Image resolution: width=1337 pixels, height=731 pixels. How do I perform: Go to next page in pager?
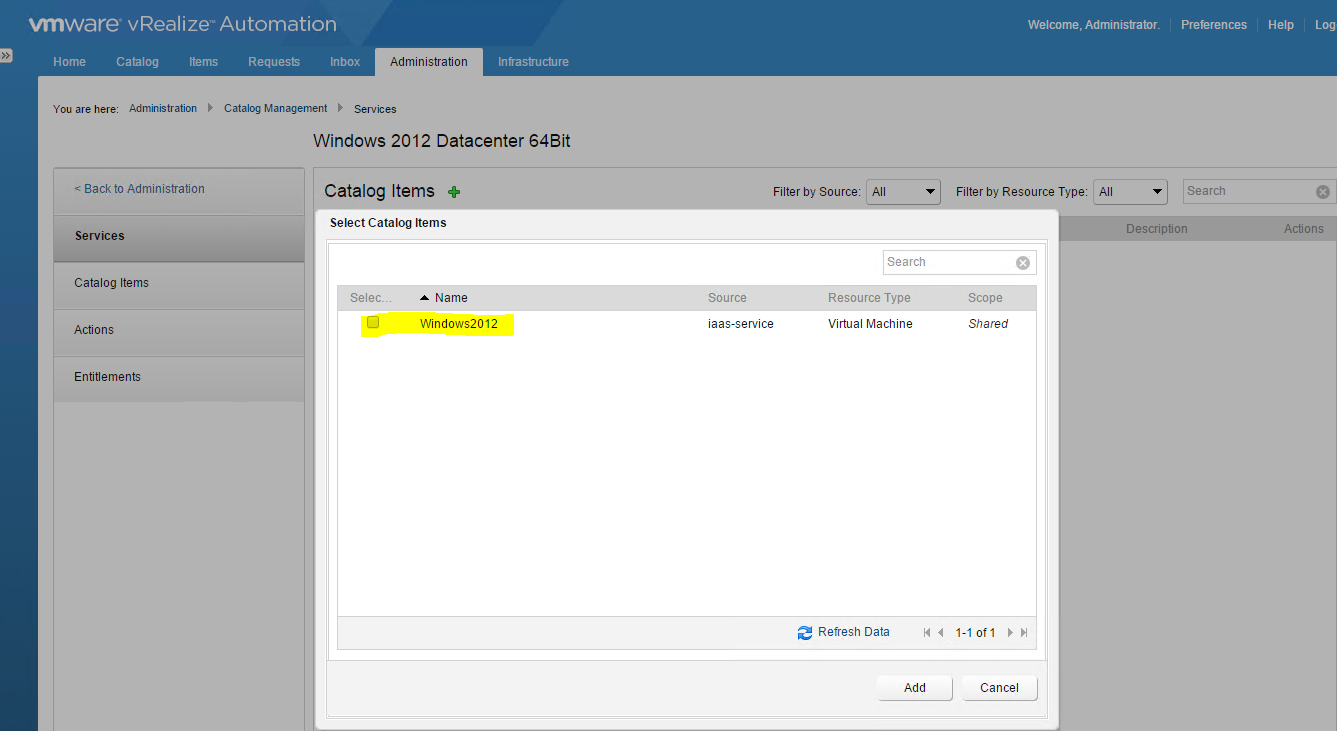[x=1010, y=633]
